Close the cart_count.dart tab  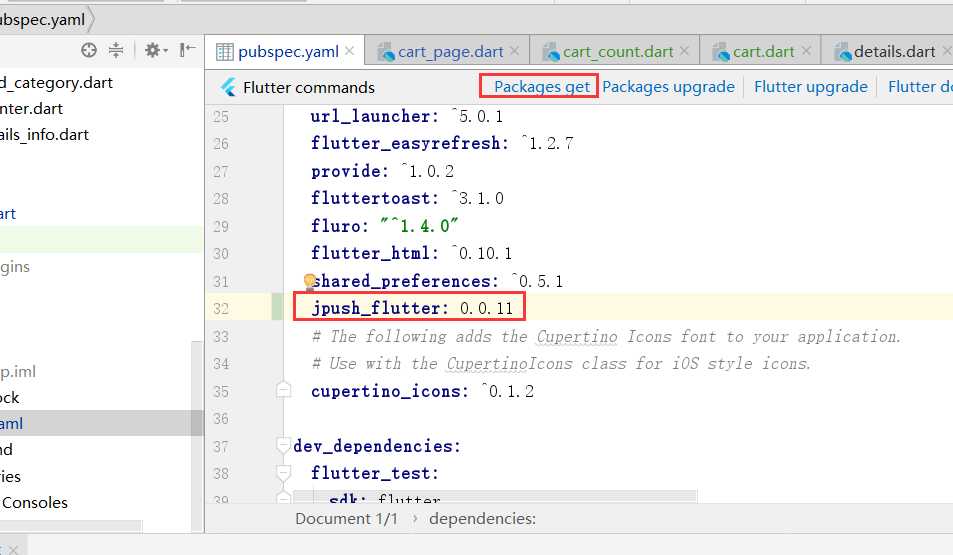(684, 51)
